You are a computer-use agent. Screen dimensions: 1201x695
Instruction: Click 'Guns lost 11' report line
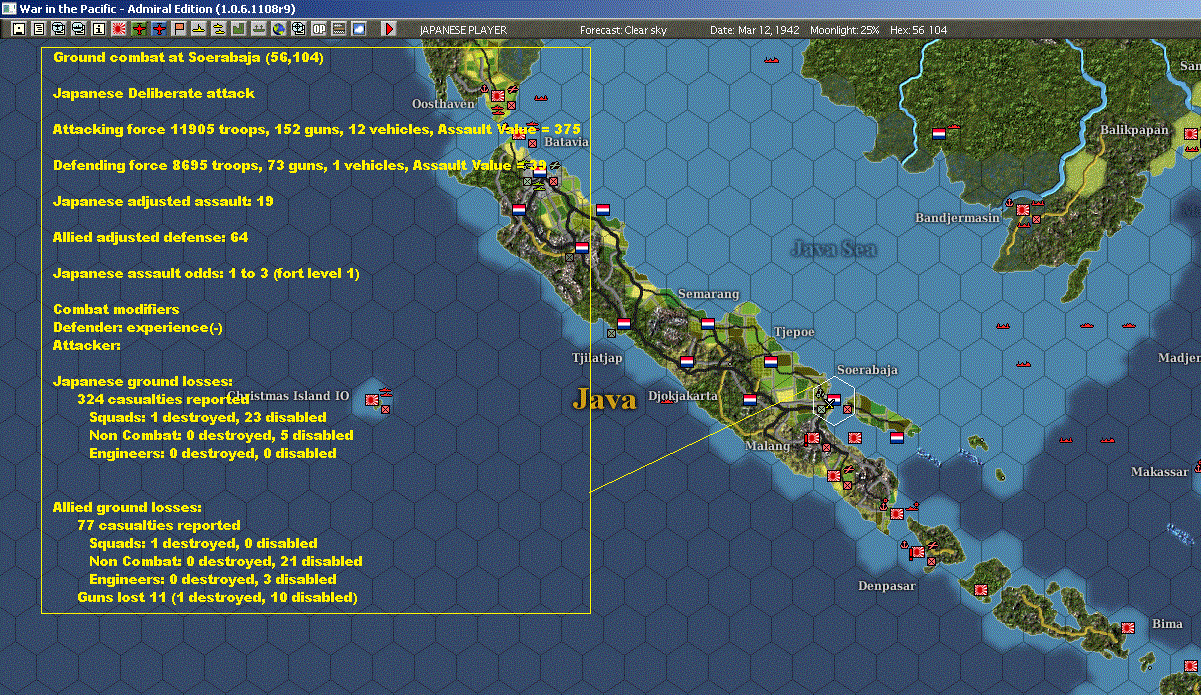(217, 597)
